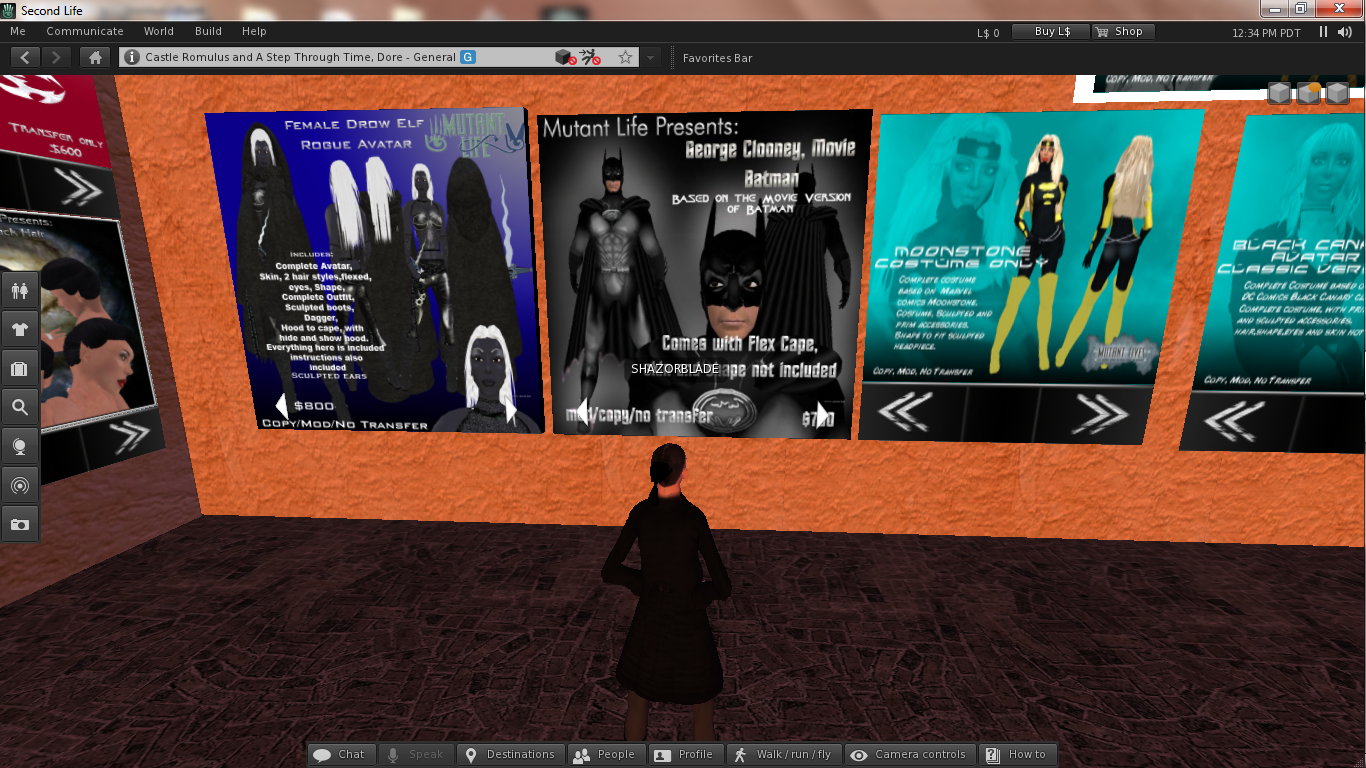
Task: Click the George Clooney Movie Batman poster
Action: [704, 274]
